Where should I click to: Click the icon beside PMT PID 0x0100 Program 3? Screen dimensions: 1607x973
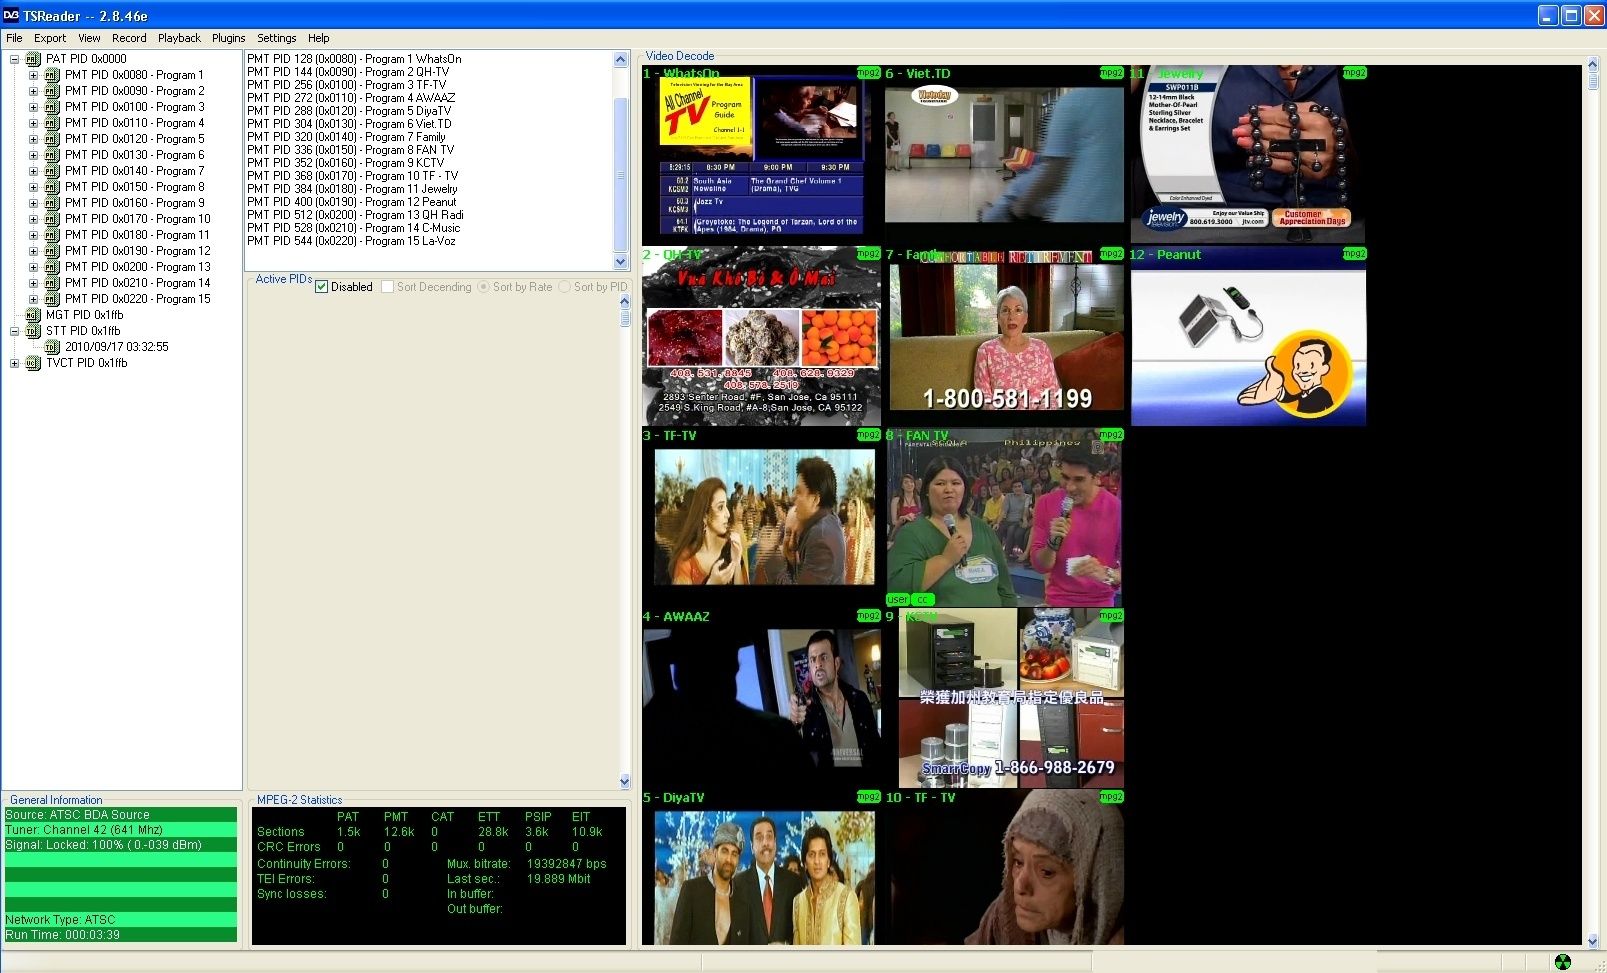(52, 107)
